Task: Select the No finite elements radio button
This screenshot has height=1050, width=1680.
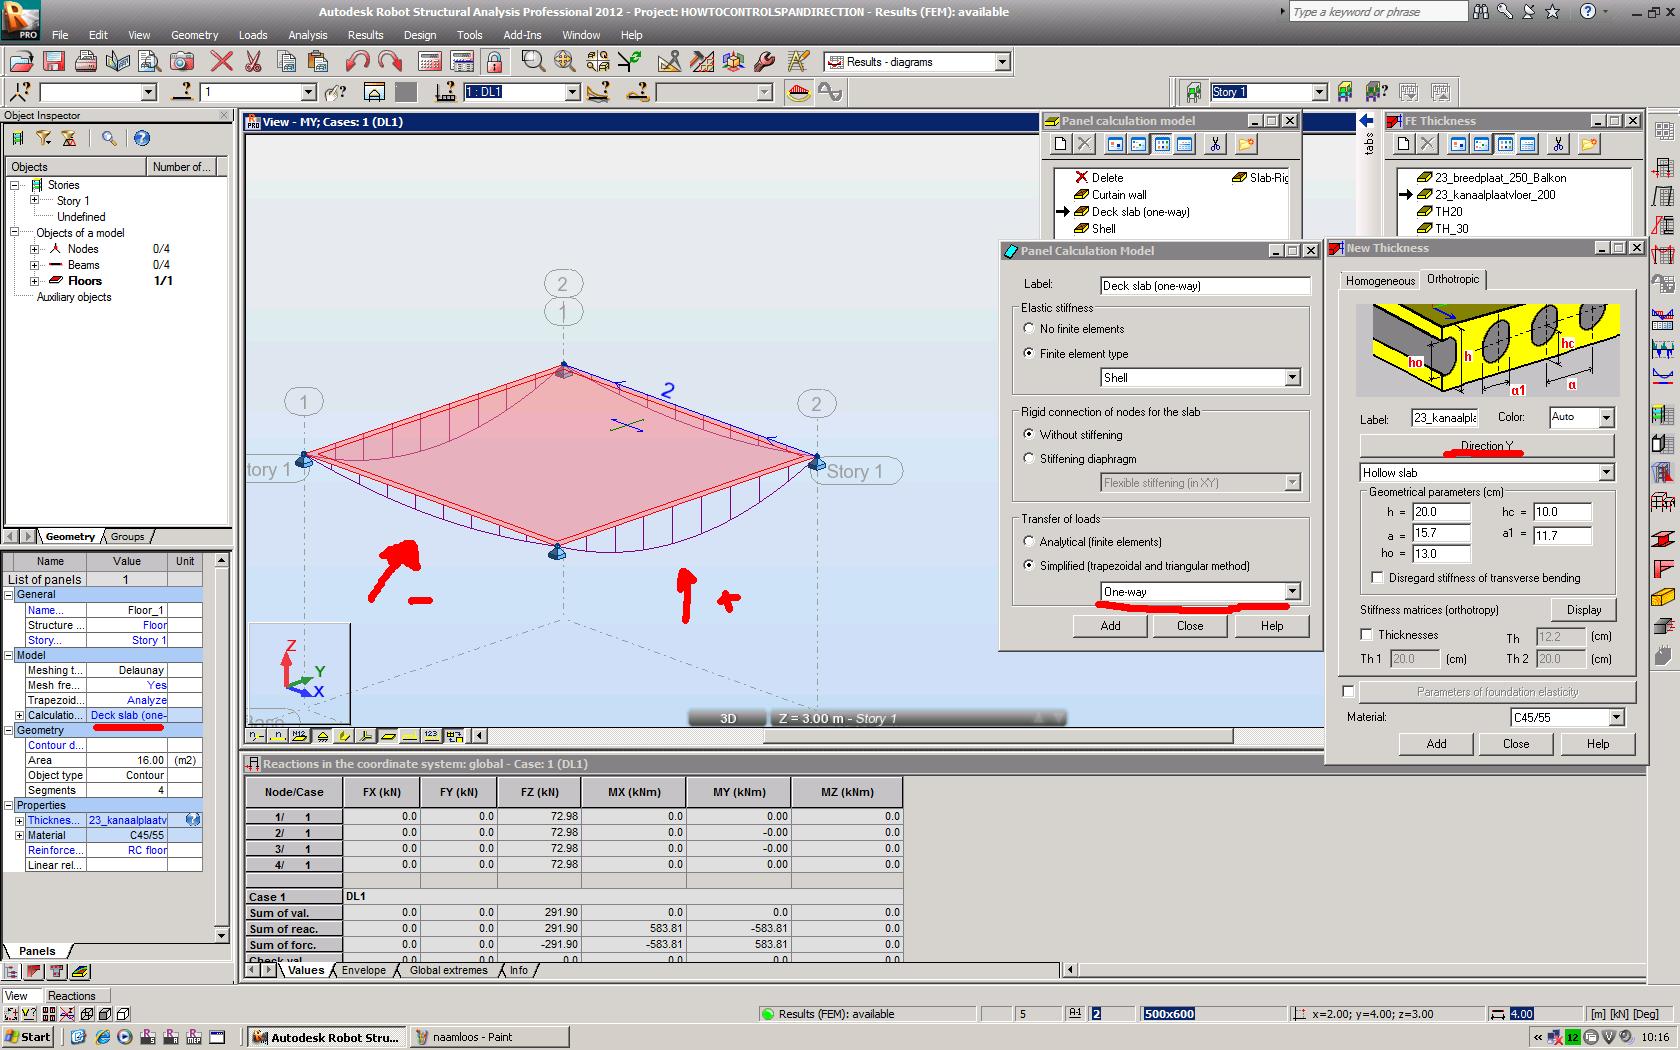Action: tap(1028, 328)
